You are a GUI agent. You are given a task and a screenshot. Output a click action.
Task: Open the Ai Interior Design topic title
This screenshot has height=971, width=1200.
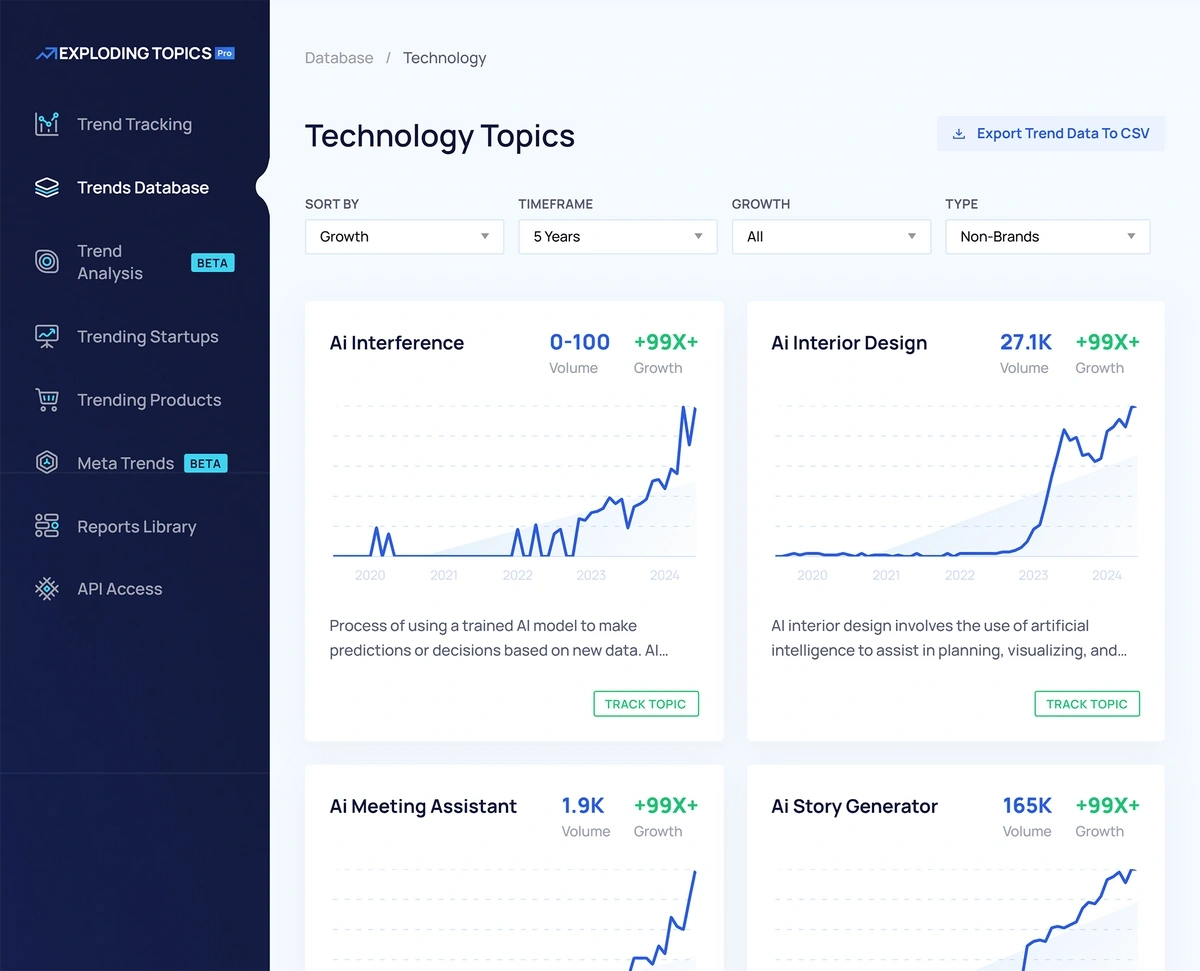pyautogui.click(x=849, y=343)
